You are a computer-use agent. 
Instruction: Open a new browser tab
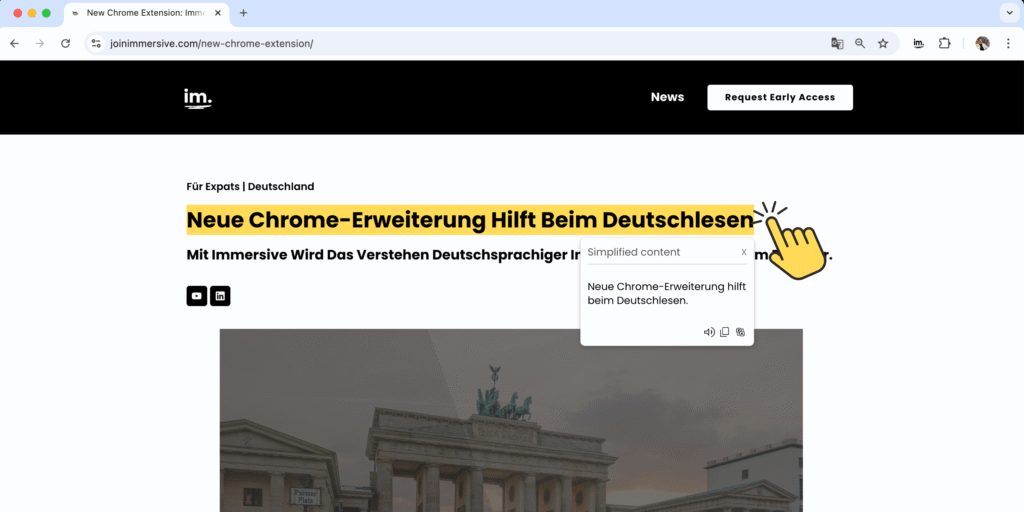pyautogui.click(x=243, y=13)
